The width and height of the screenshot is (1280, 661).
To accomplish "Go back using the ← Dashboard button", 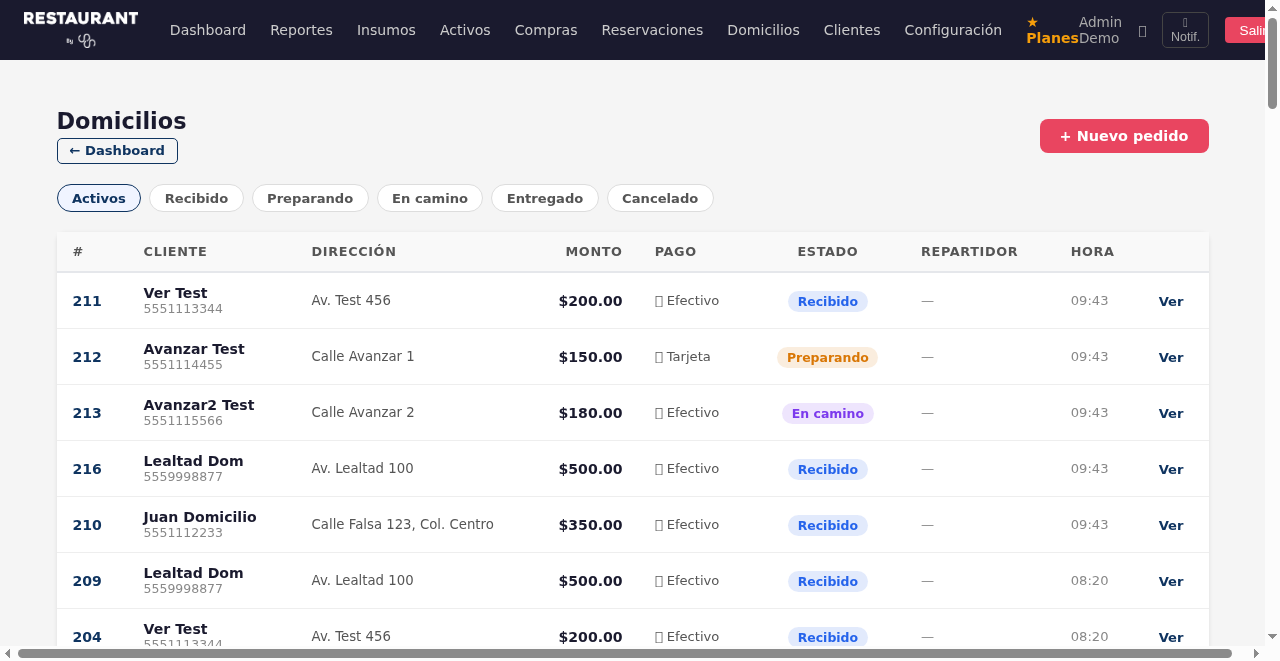I will (x=117, y=151).
